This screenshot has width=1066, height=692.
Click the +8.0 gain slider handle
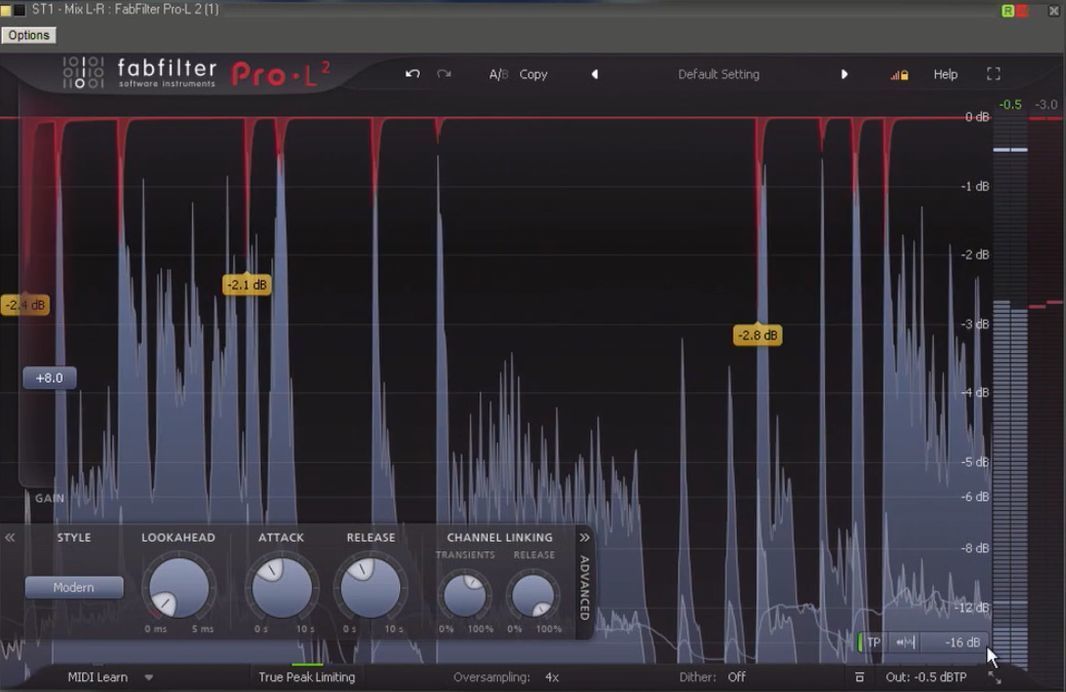click(x=49, y=378)
